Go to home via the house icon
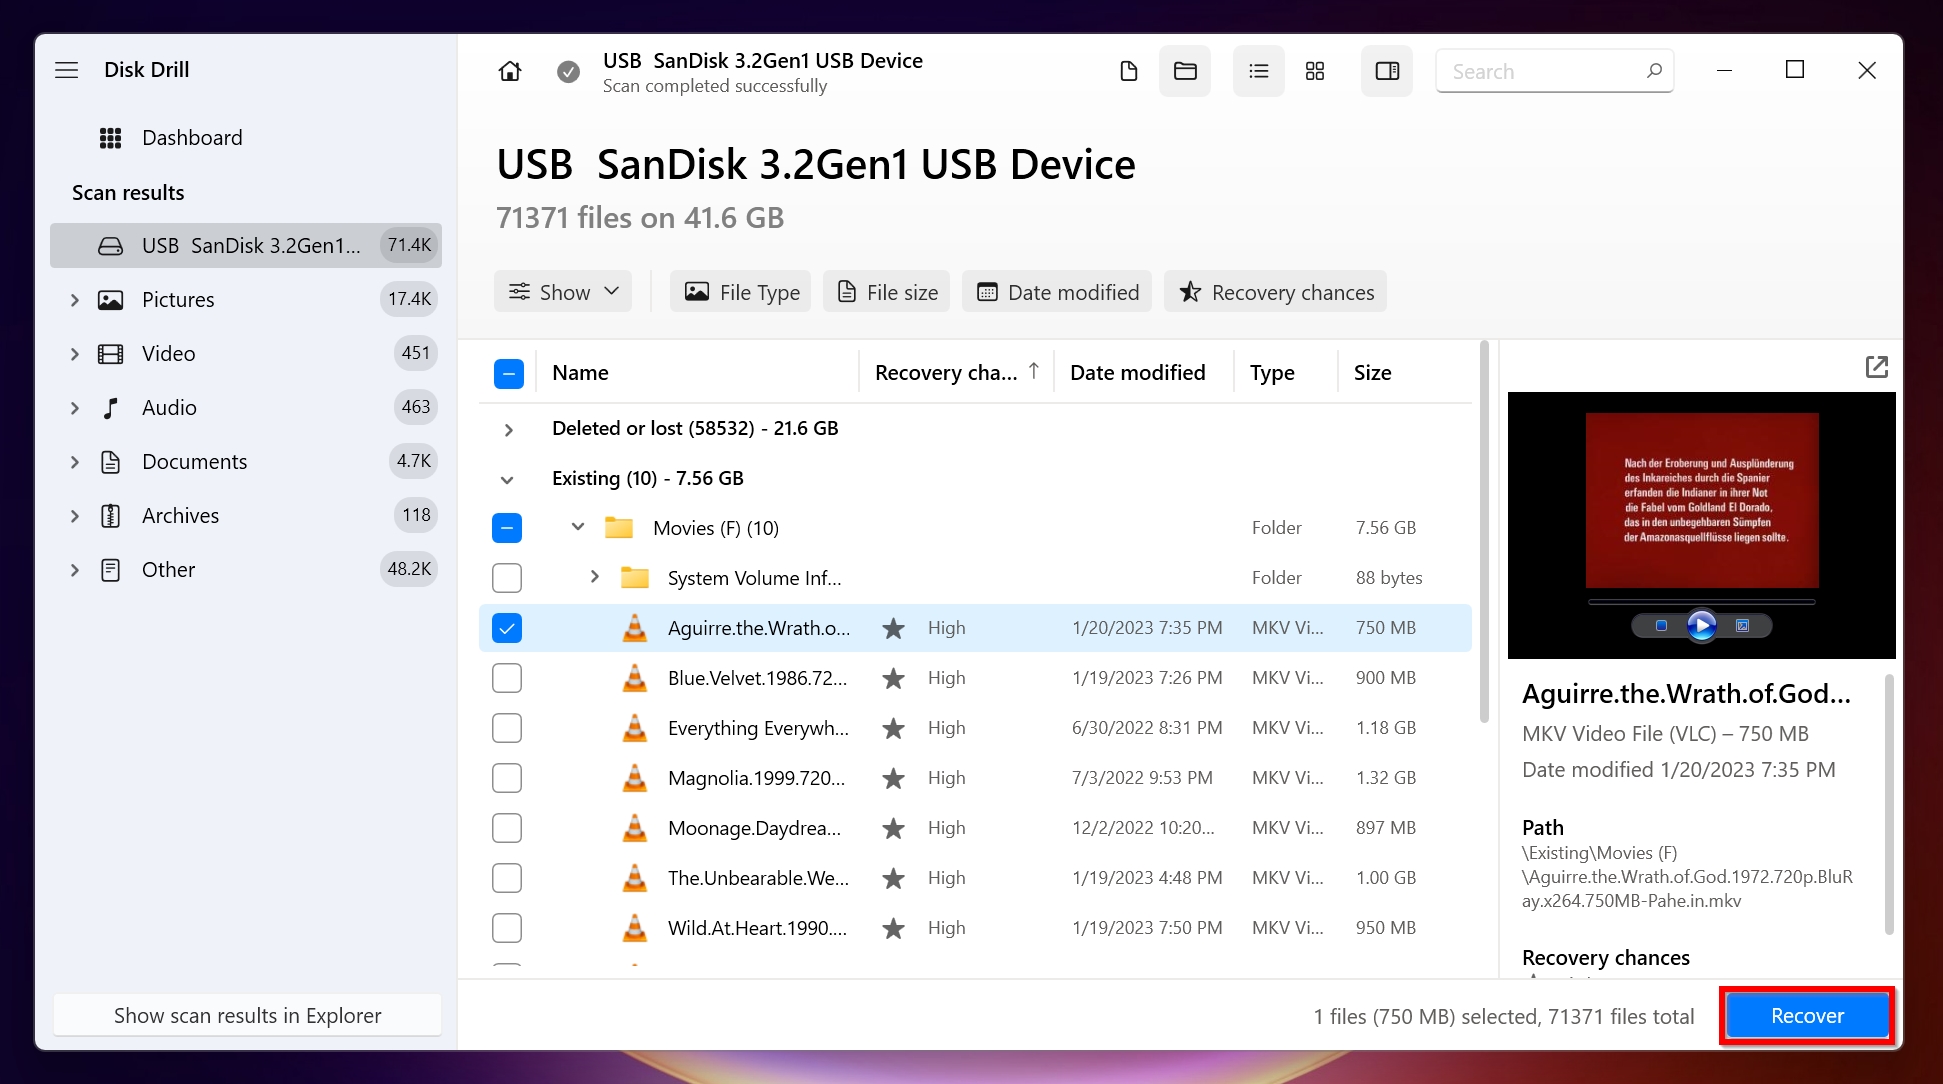The height and width of the screenshot is (1084, 1943). click(x=510, y=71)
